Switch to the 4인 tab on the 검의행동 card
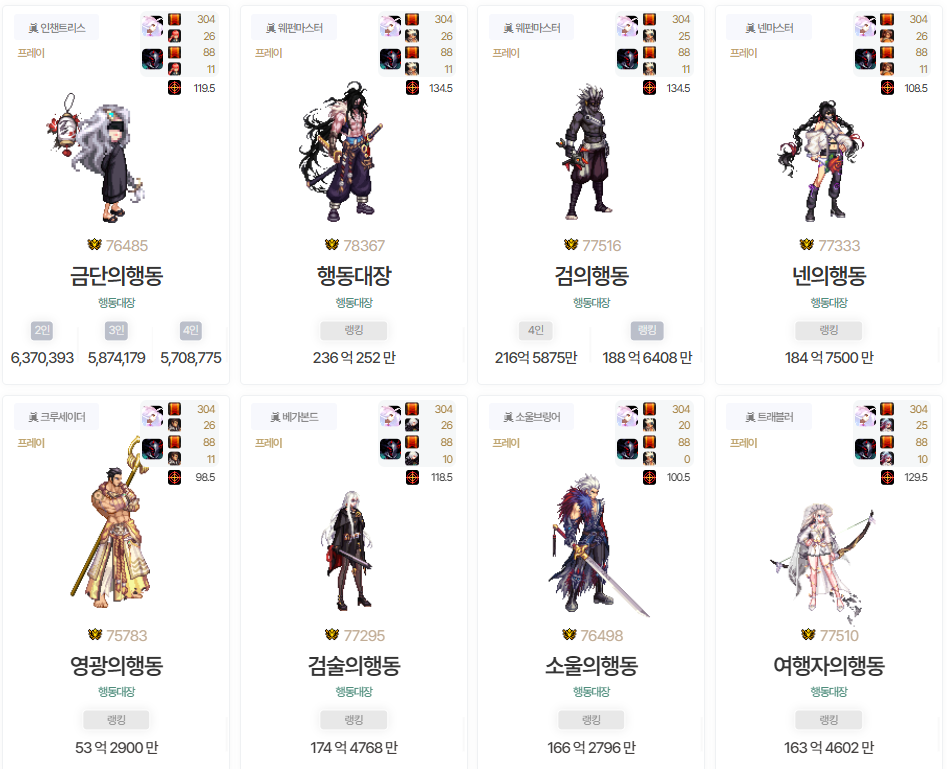 tap(536, 330)
